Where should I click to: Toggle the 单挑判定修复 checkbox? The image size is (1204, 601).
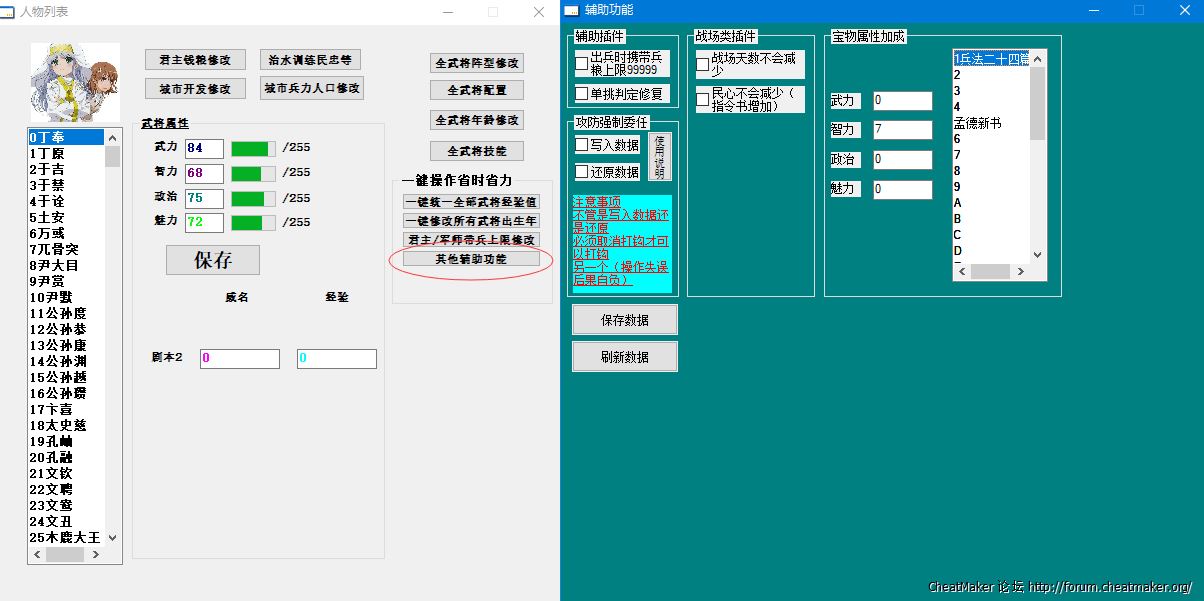coord(582,94)
